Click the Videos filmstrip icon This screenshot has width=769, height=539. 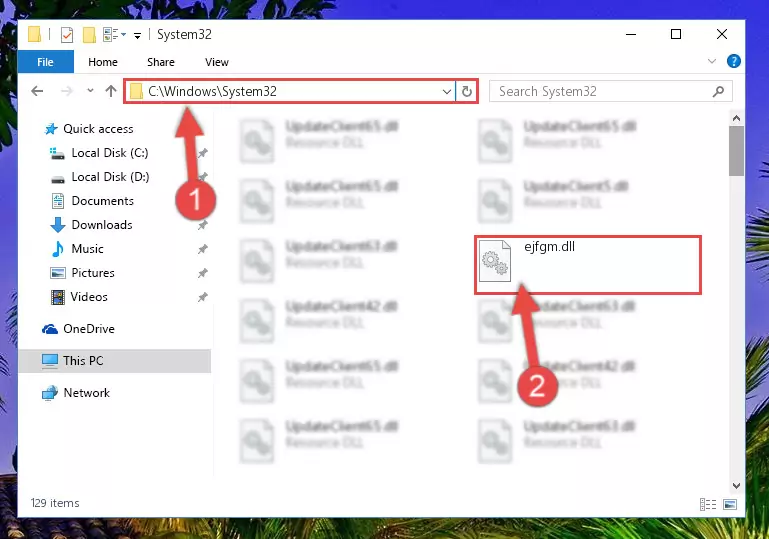click(x=57, y=297)
